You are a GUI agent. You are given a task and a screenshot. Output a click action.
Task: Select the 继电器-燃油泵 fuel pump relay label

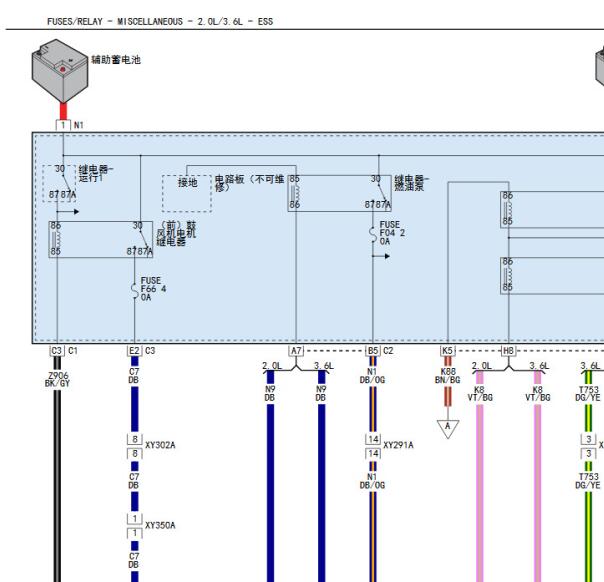(411, 183)
